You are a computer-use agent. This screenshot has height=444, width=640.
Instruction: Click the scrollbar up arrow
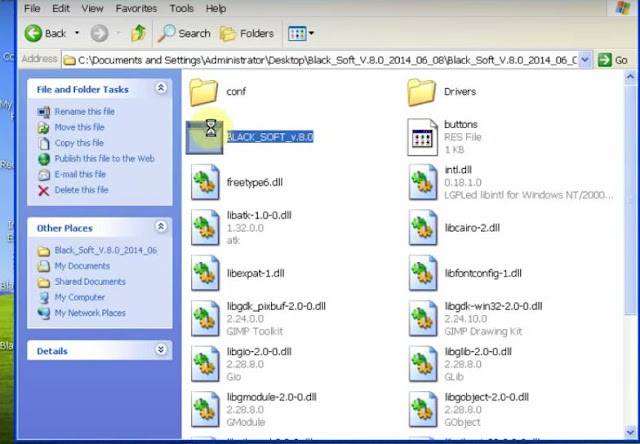pyautogui.click(x=630, y=76)
